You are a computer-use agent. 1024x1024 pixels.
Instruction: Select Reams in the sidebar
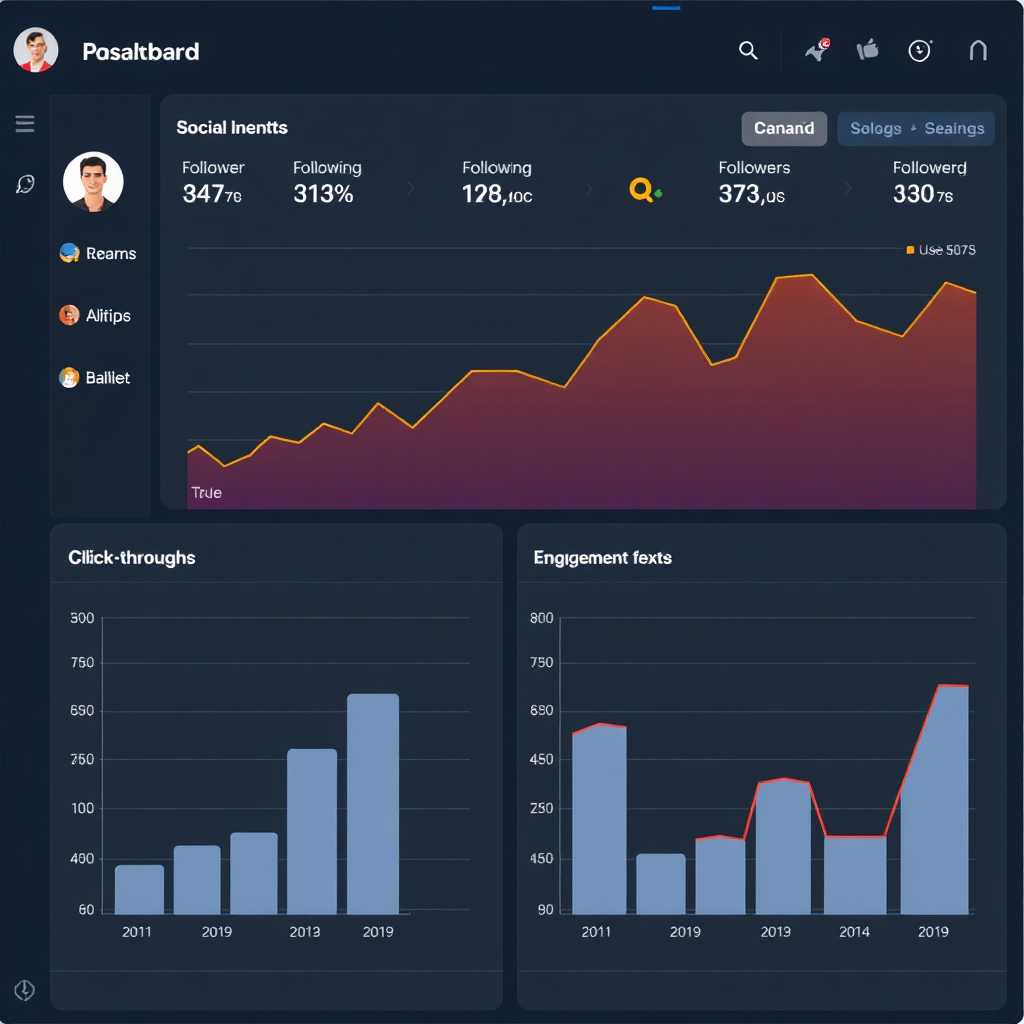[98, 254]
